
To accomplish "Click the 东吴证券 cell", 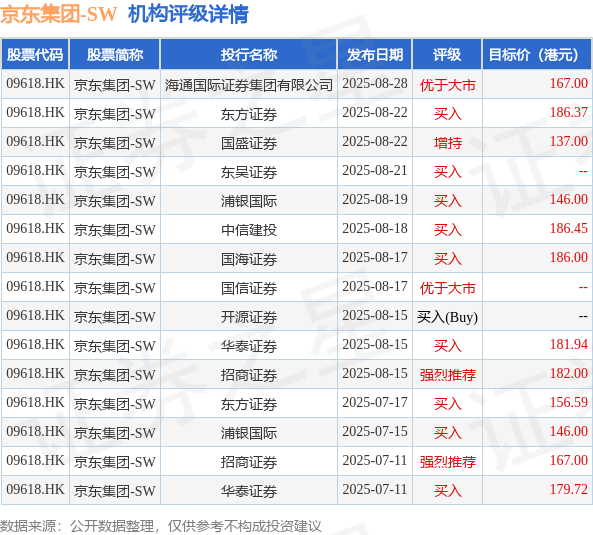I will [x=249, y=172].
